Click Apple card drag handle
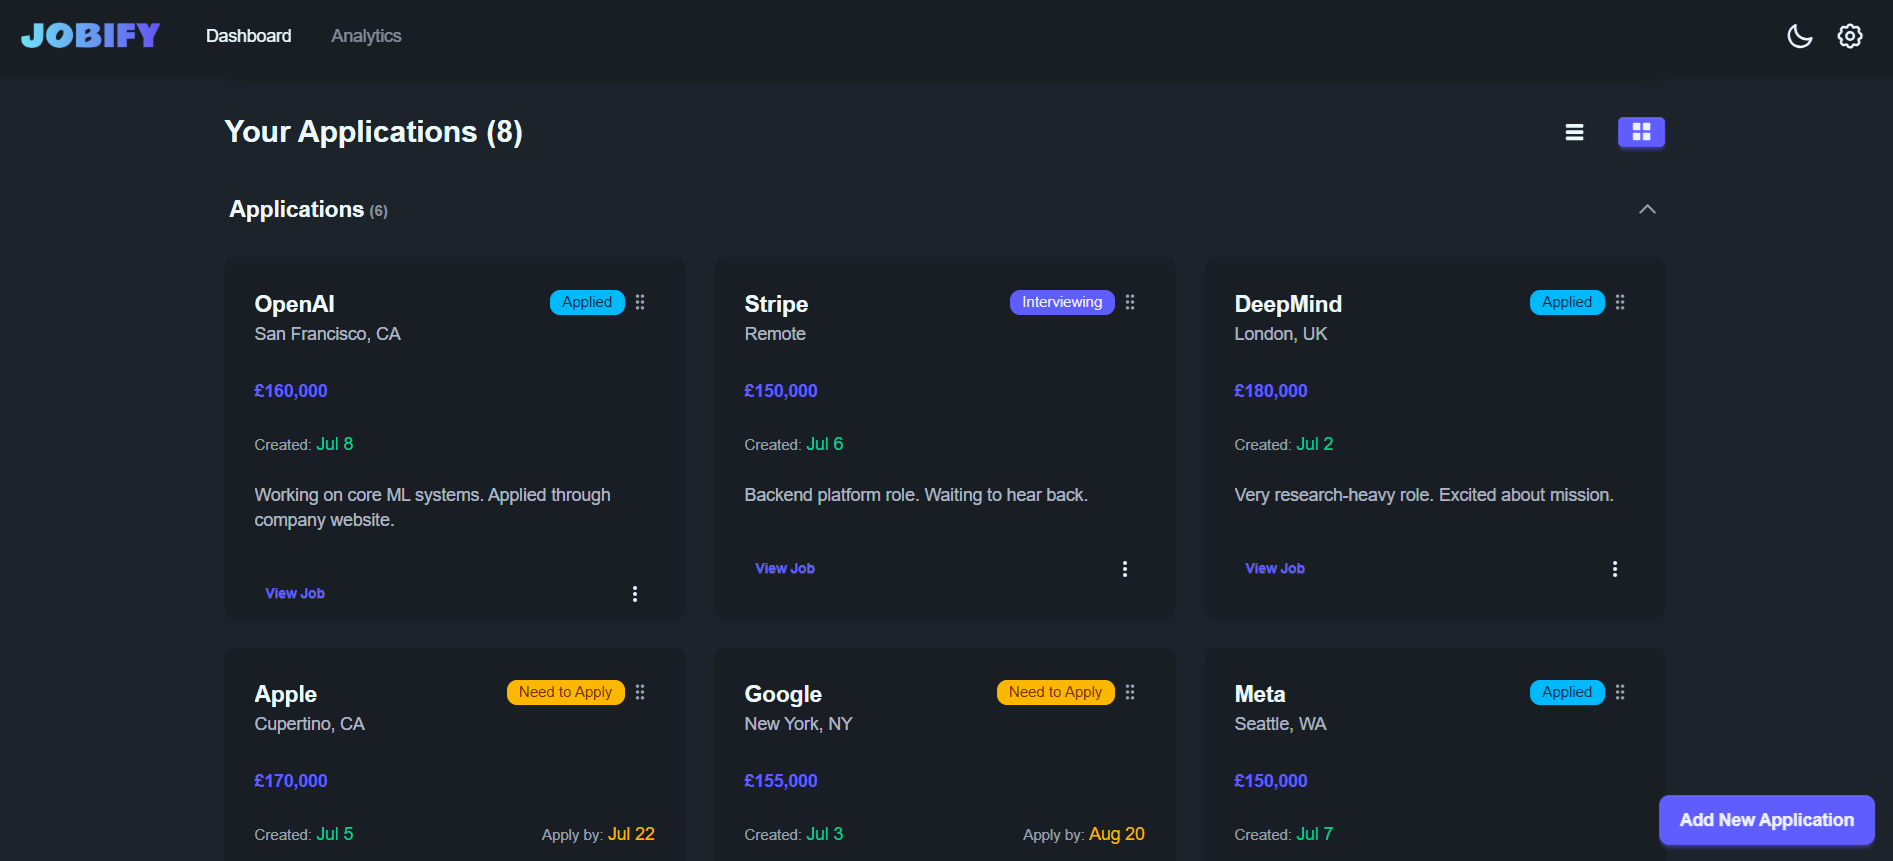Screen dimensions: 1893x861 pyautogui.click(x=640, y=692)
